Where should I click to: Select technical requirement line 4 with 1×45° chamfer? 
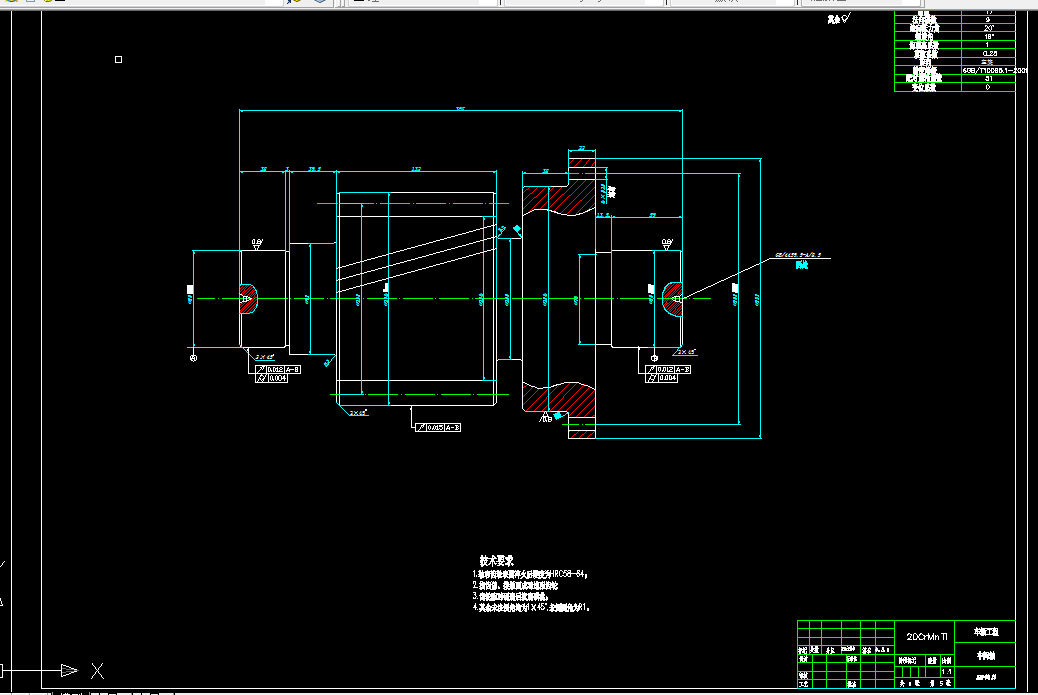point(531,607)
